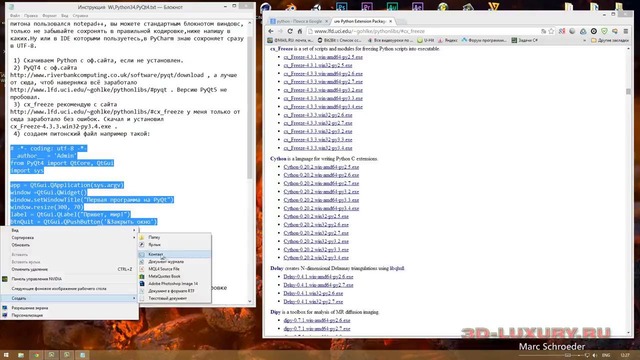Image resolution: width=640 pixels, height=360 pixels.
Task: Create a MetaQuotes Book item
Action: coord(174,276)
